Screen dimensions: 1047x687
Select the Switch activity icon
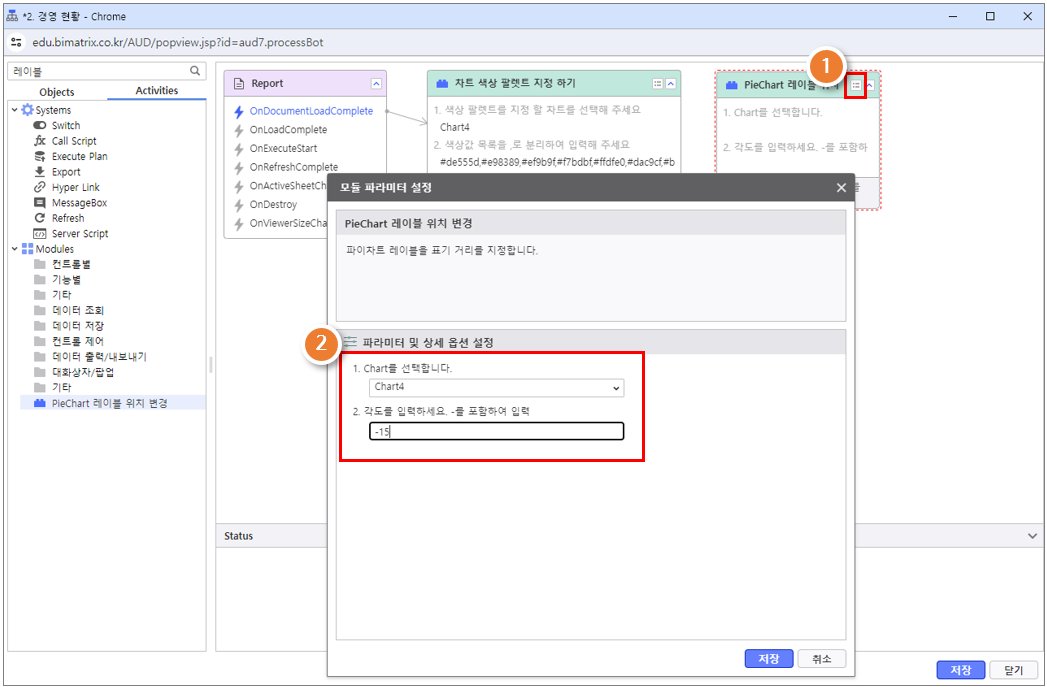40,126
